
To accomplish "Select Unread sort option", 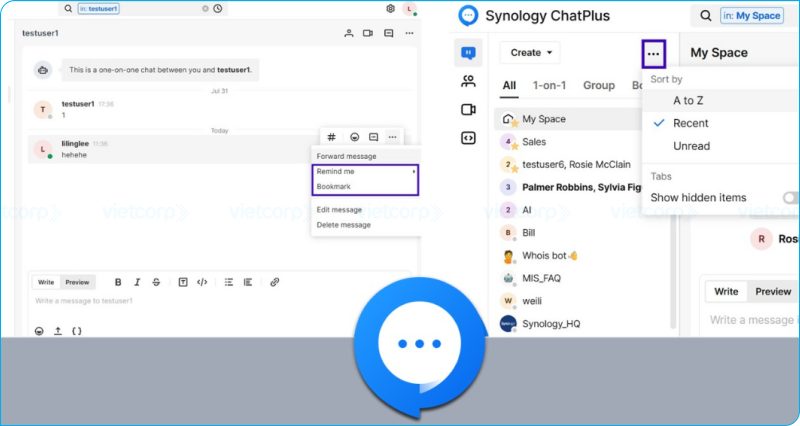I will (x=691, y=146).
